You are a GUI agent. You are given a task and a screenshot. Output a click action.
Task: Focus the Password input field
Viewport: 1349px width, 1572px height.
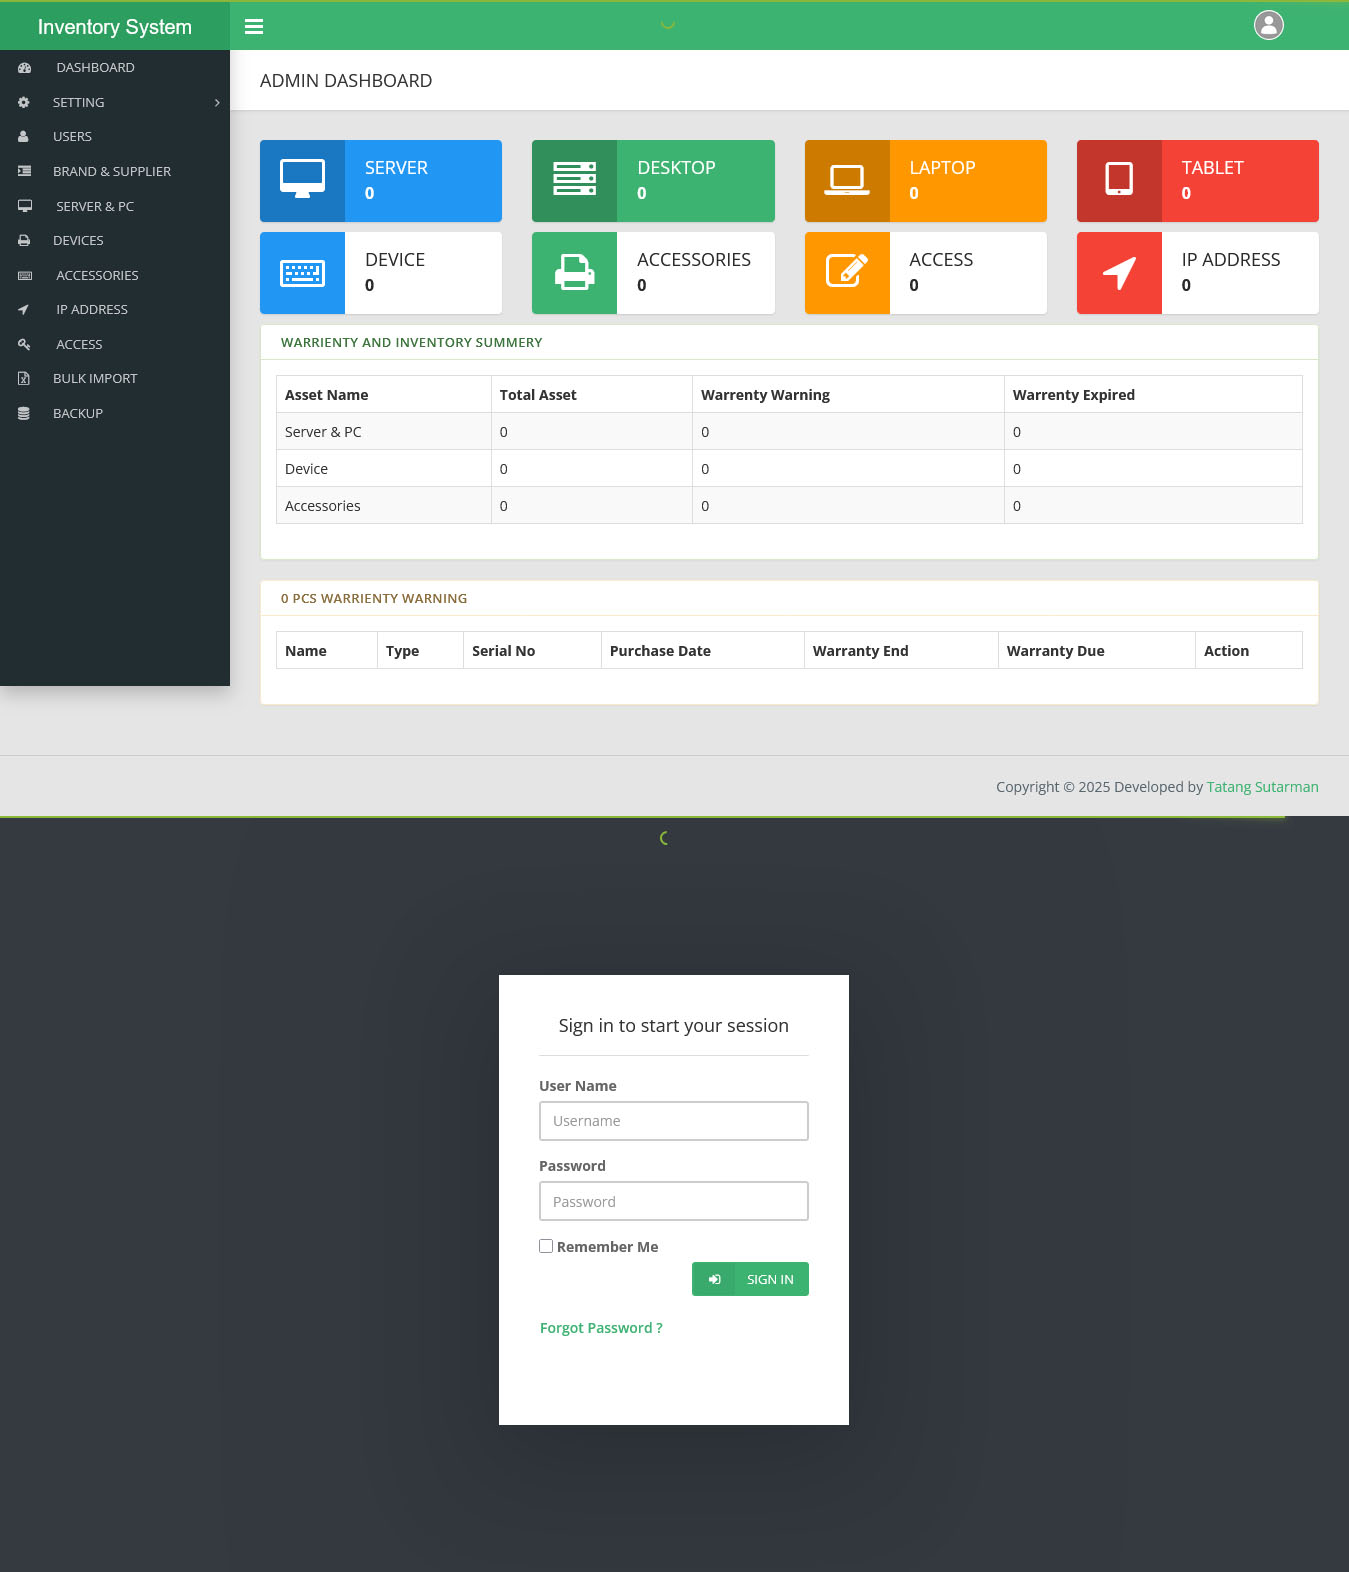point(674,1201)
